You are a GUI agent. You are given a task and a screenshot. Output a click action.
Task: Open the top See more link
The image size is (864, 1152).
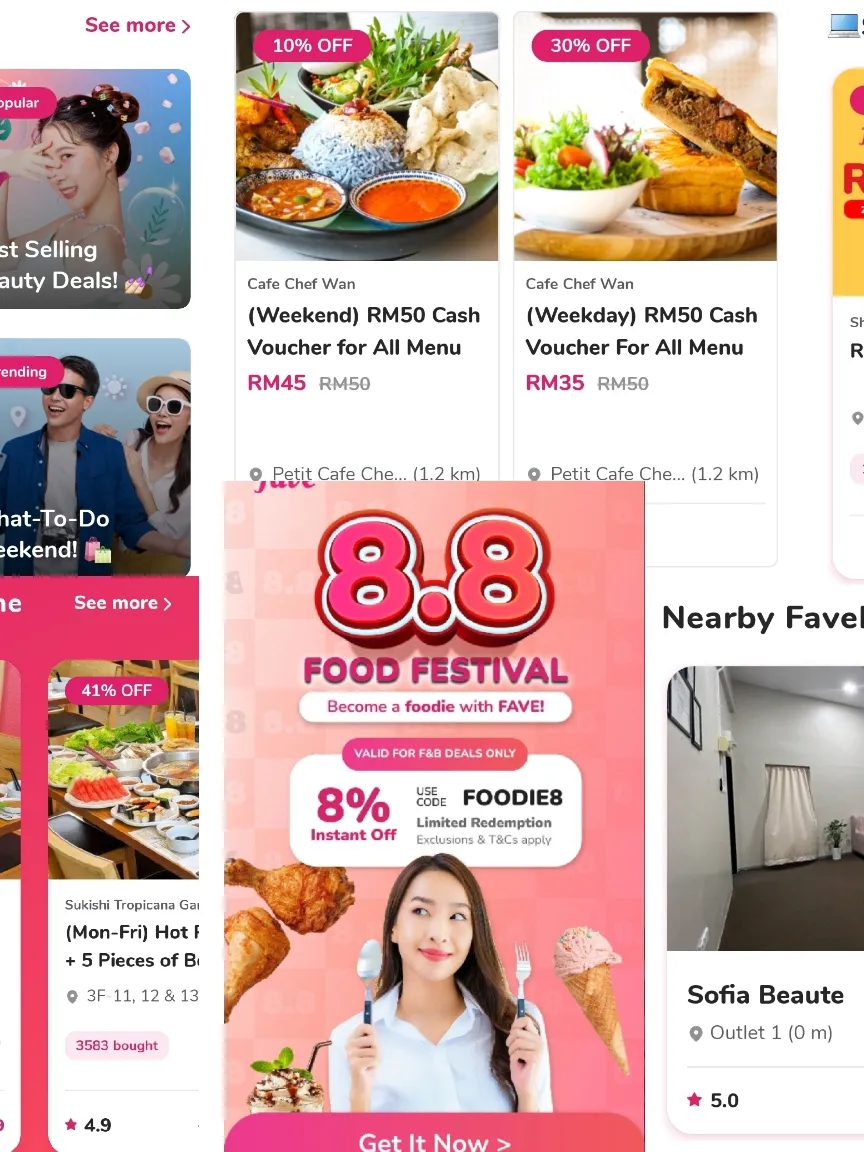pos(137,26)
